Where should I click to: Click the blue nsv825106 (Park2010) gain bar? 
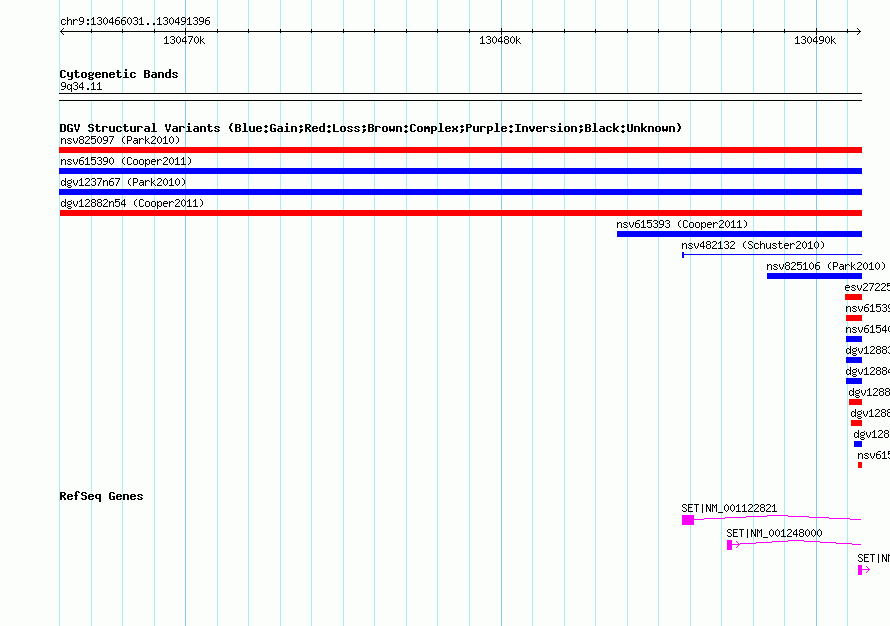click(x=814, y=276)
